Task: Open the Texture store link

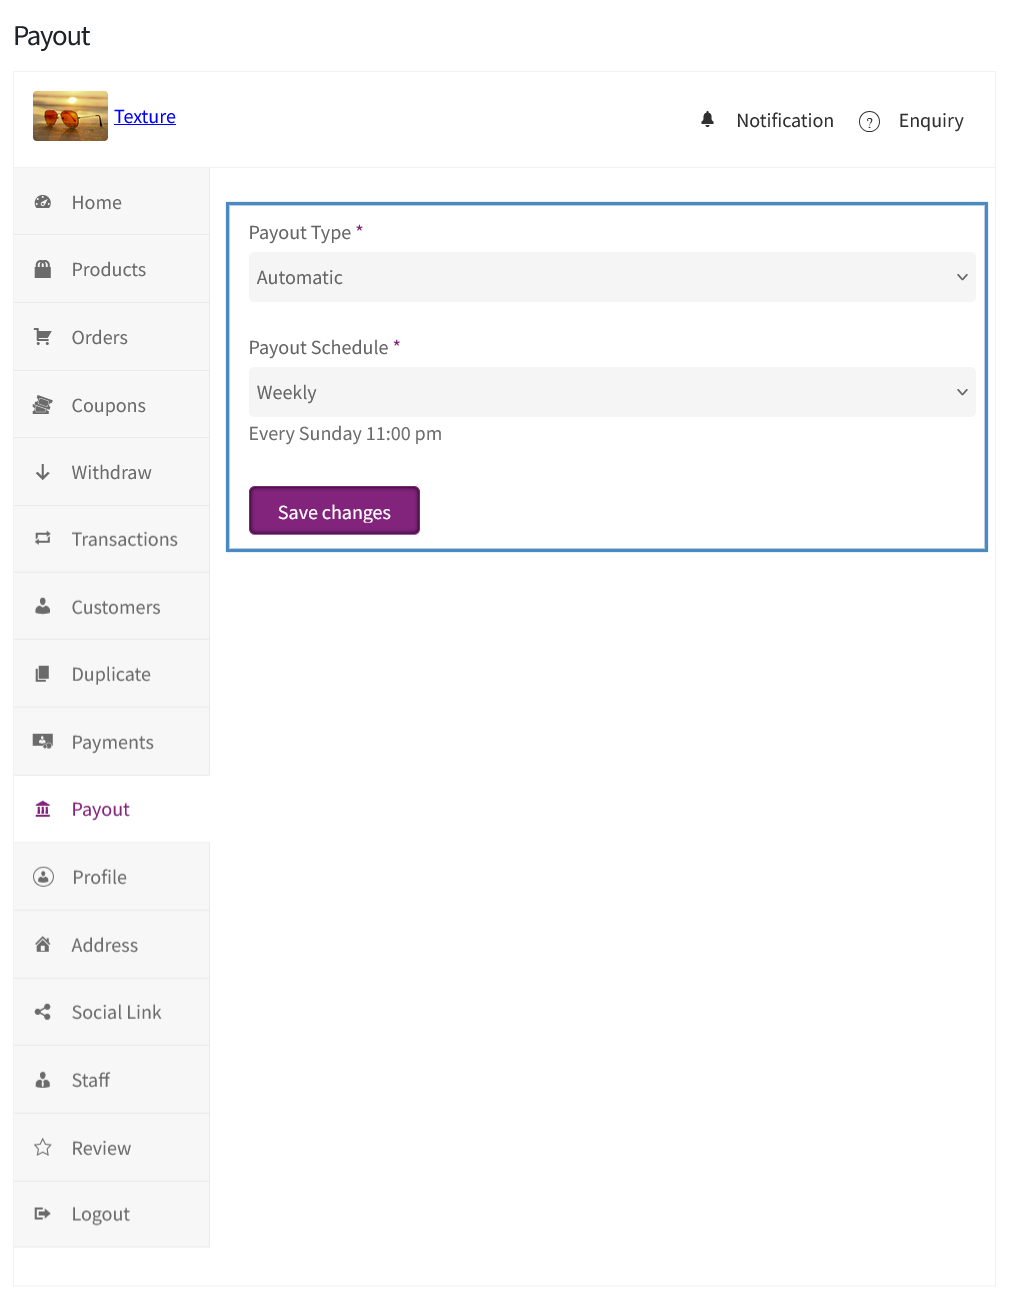Action: [x=144, y=116]
